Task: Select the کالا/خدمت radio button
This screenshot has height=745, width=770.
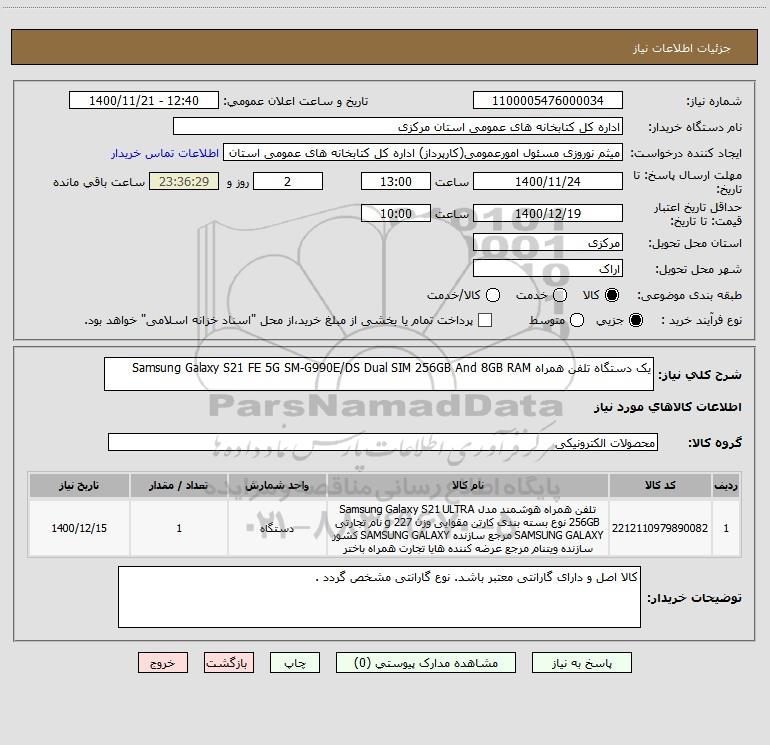Action: click(x=493, y=295)
